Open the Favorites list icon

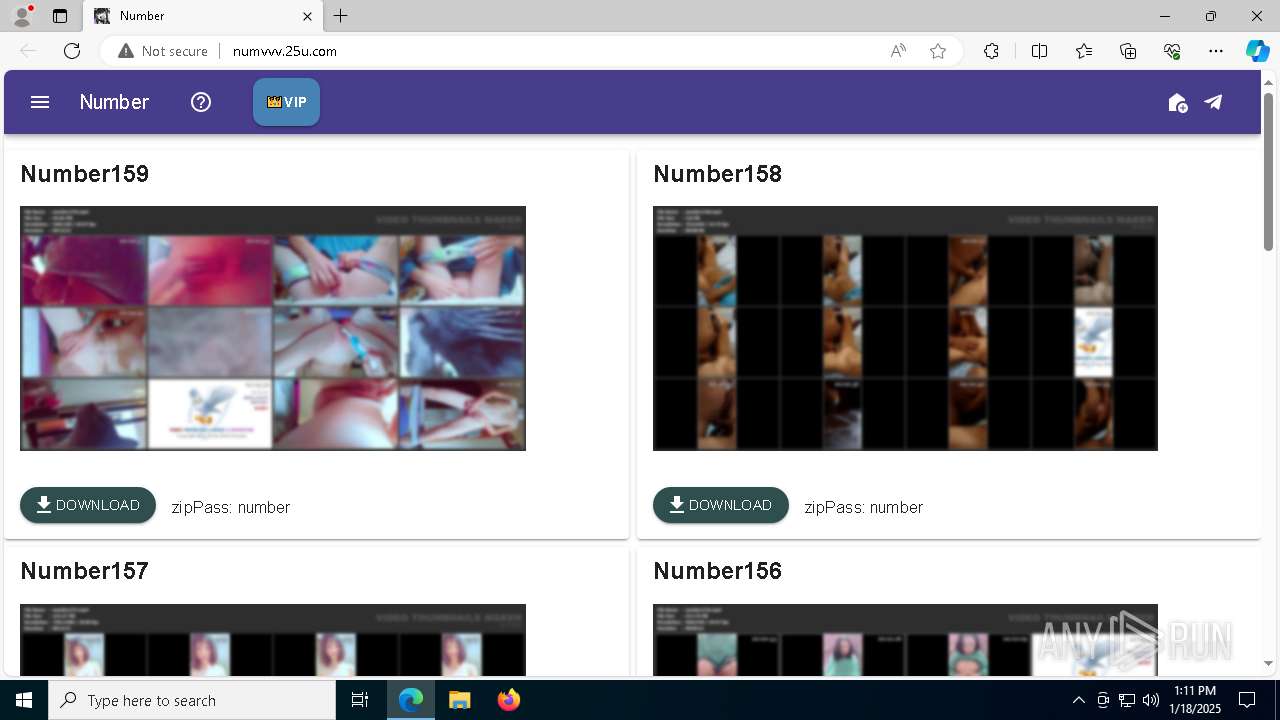click(x=1084, y=51)
